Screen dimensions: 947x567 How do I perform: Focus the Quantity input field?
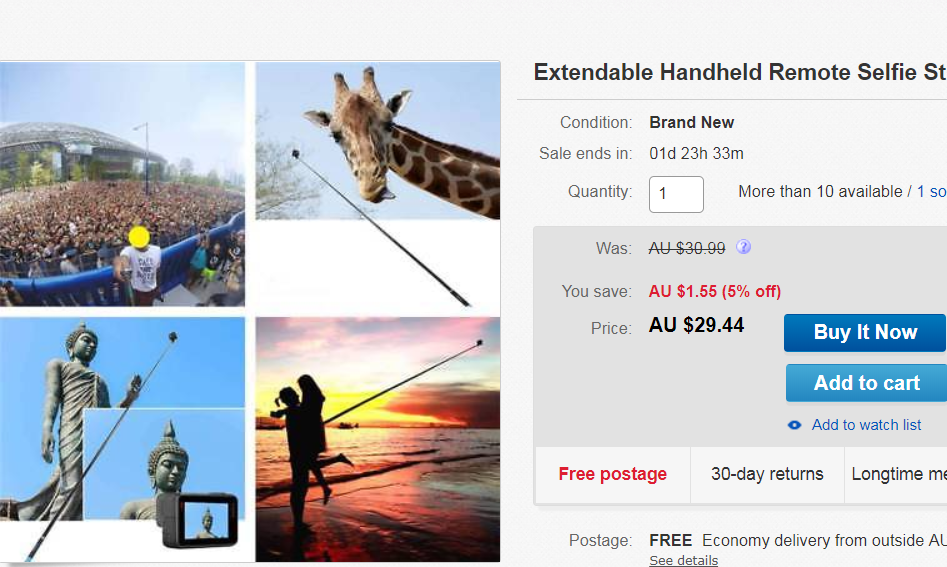click(676, 194)
